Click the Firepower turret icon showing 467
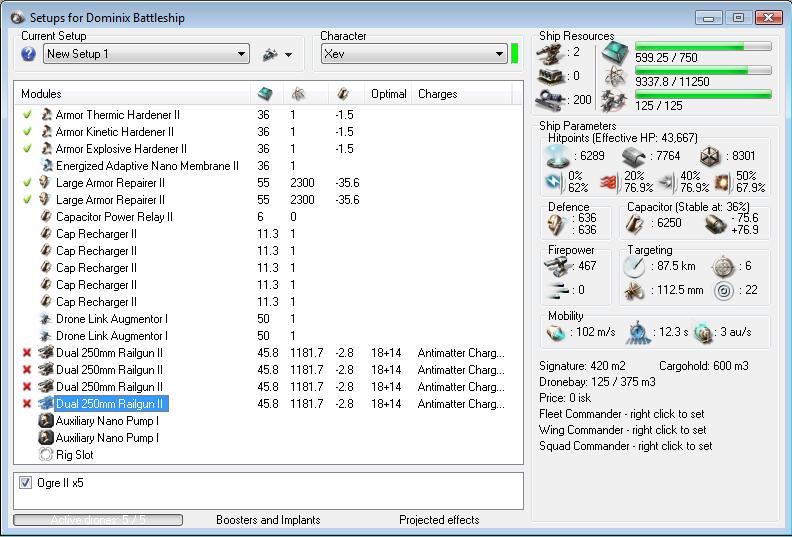Screen dimensions: 792x537 [556, 266]
